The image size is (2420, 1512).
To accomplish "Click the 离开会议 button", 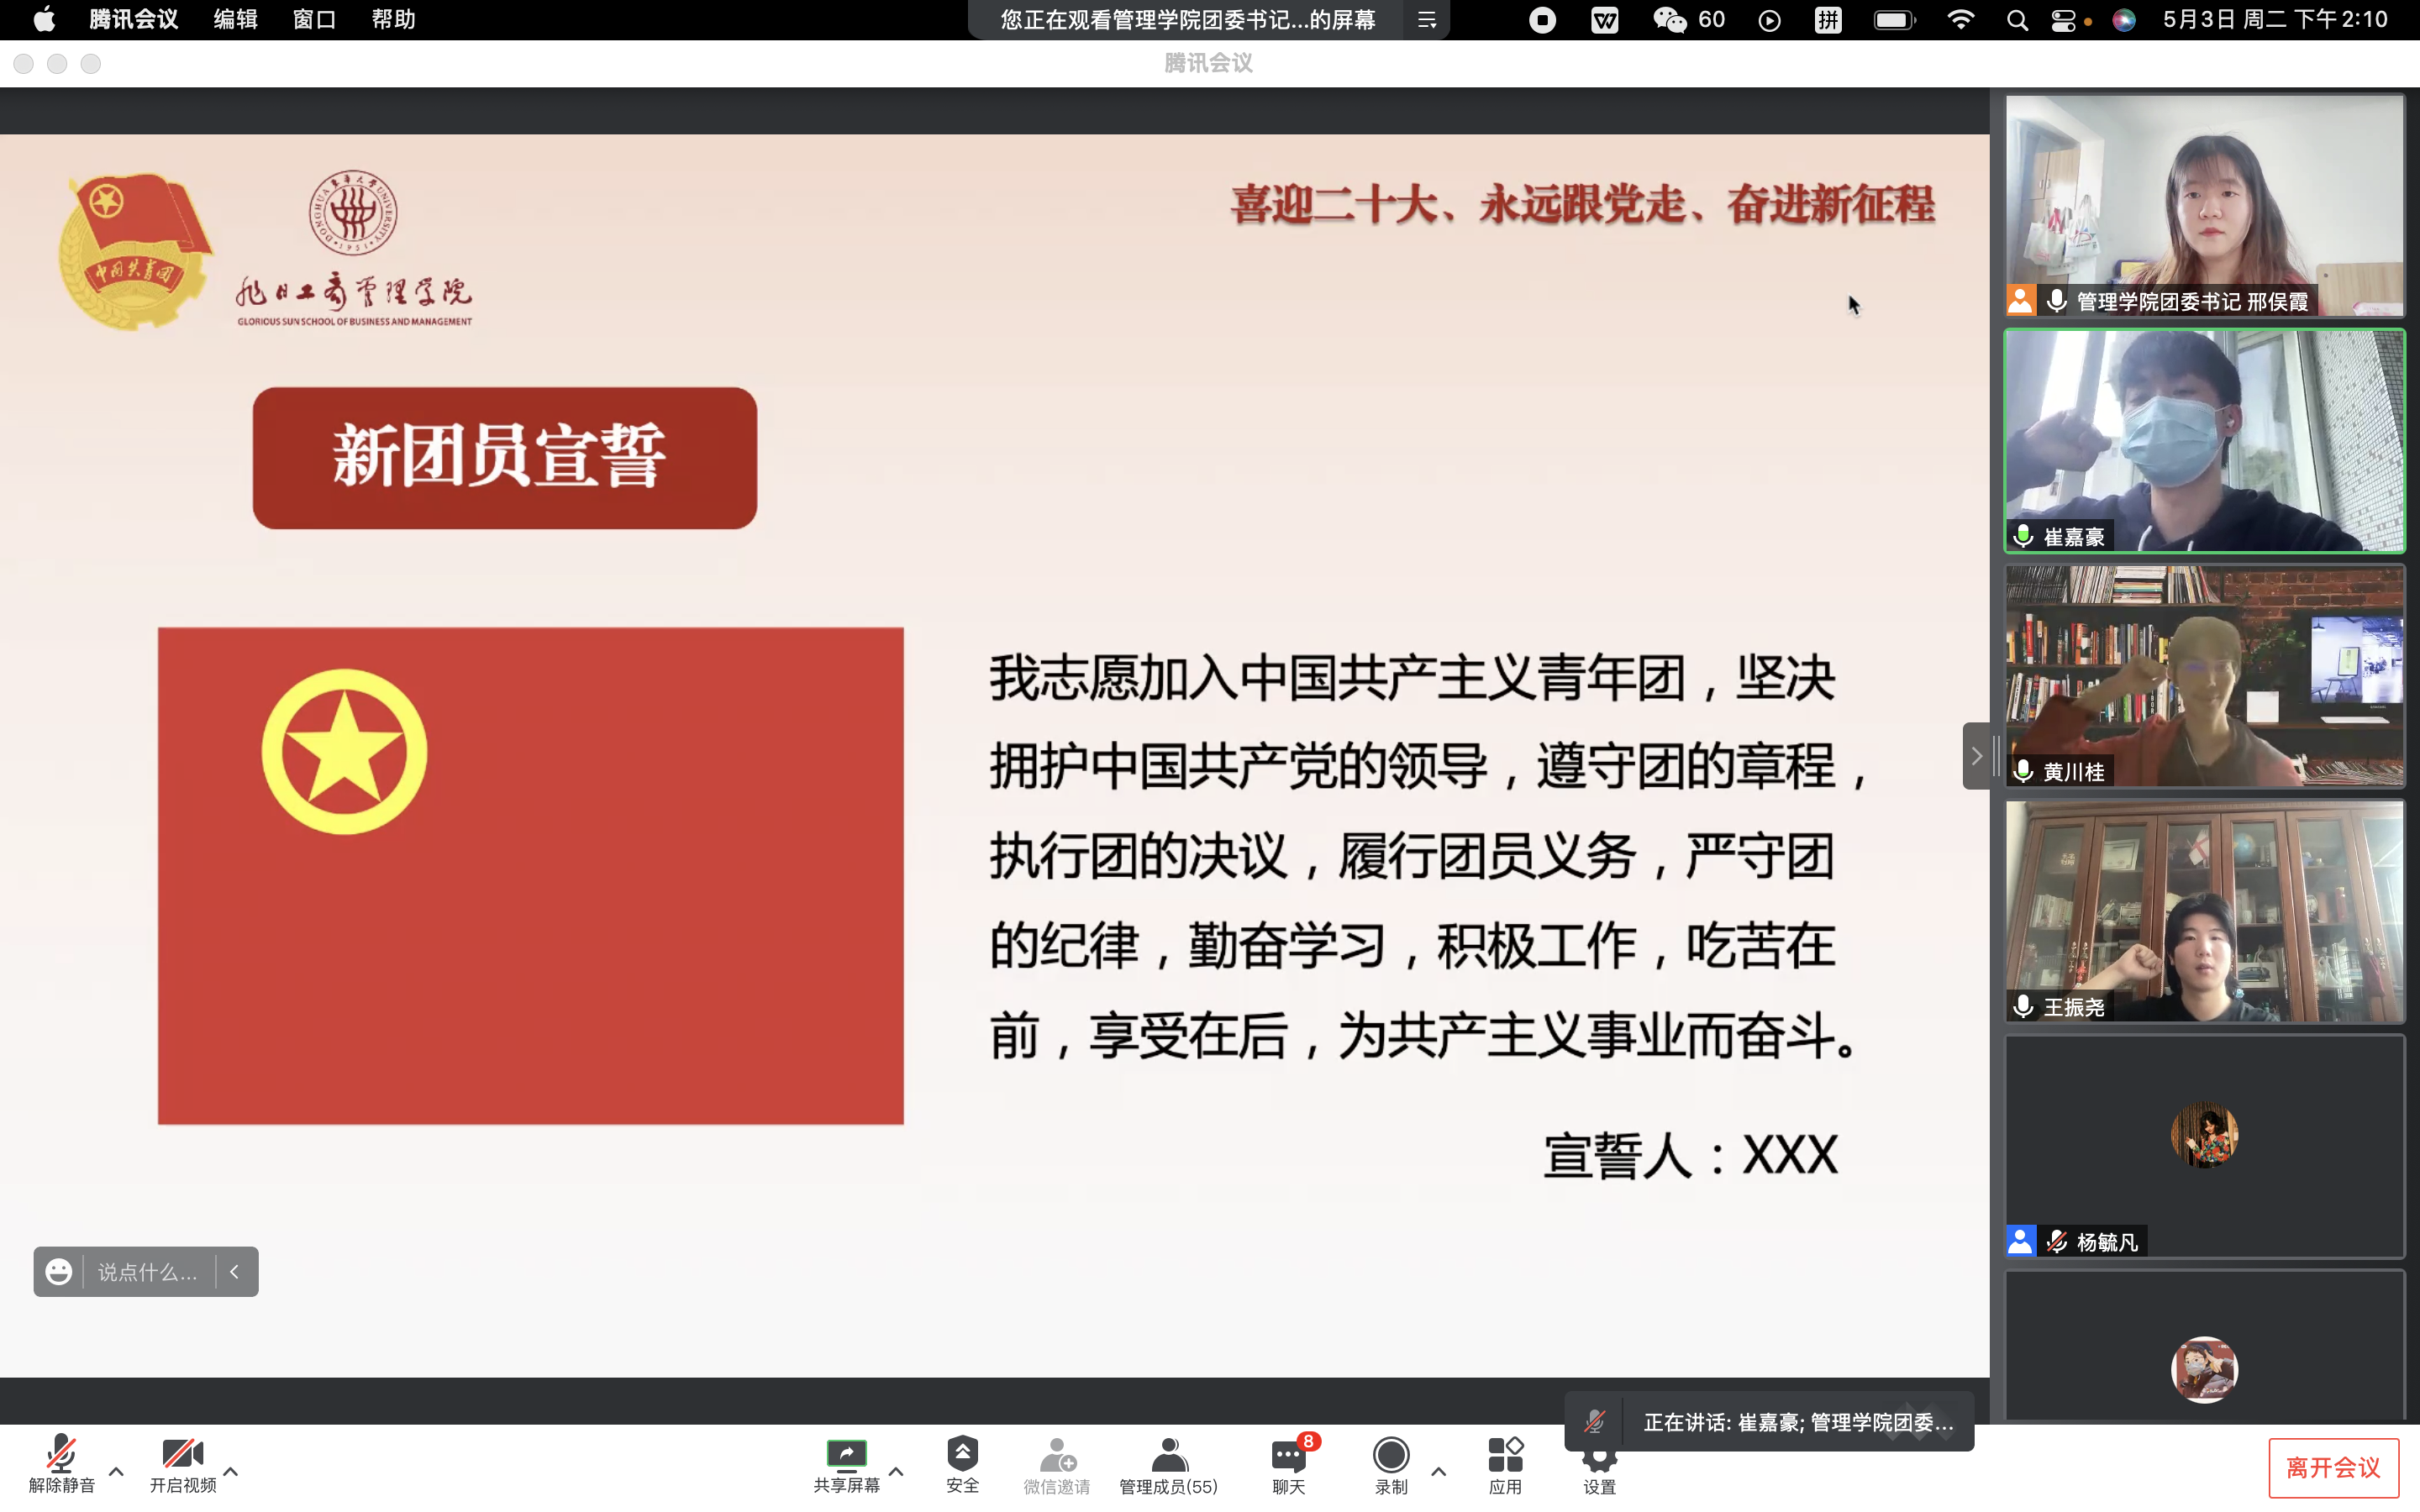I will pyautogui.click(x=2333, y=1467).
